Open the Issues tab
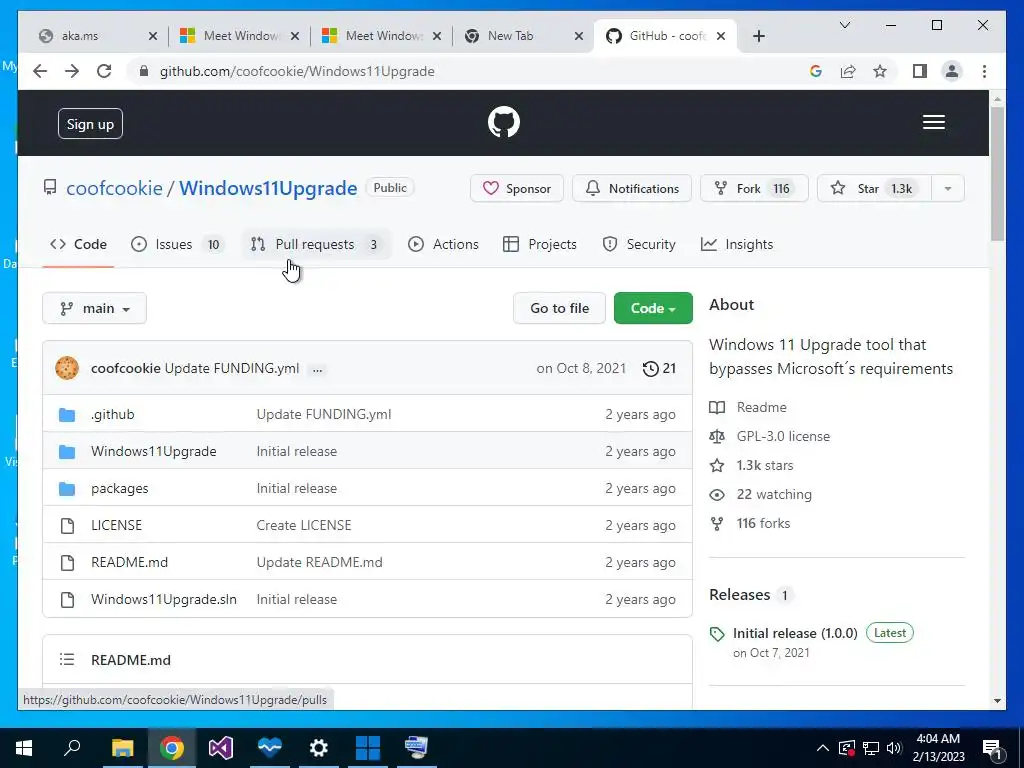This screenshot has width=1024, height=768. click(176, 244)
